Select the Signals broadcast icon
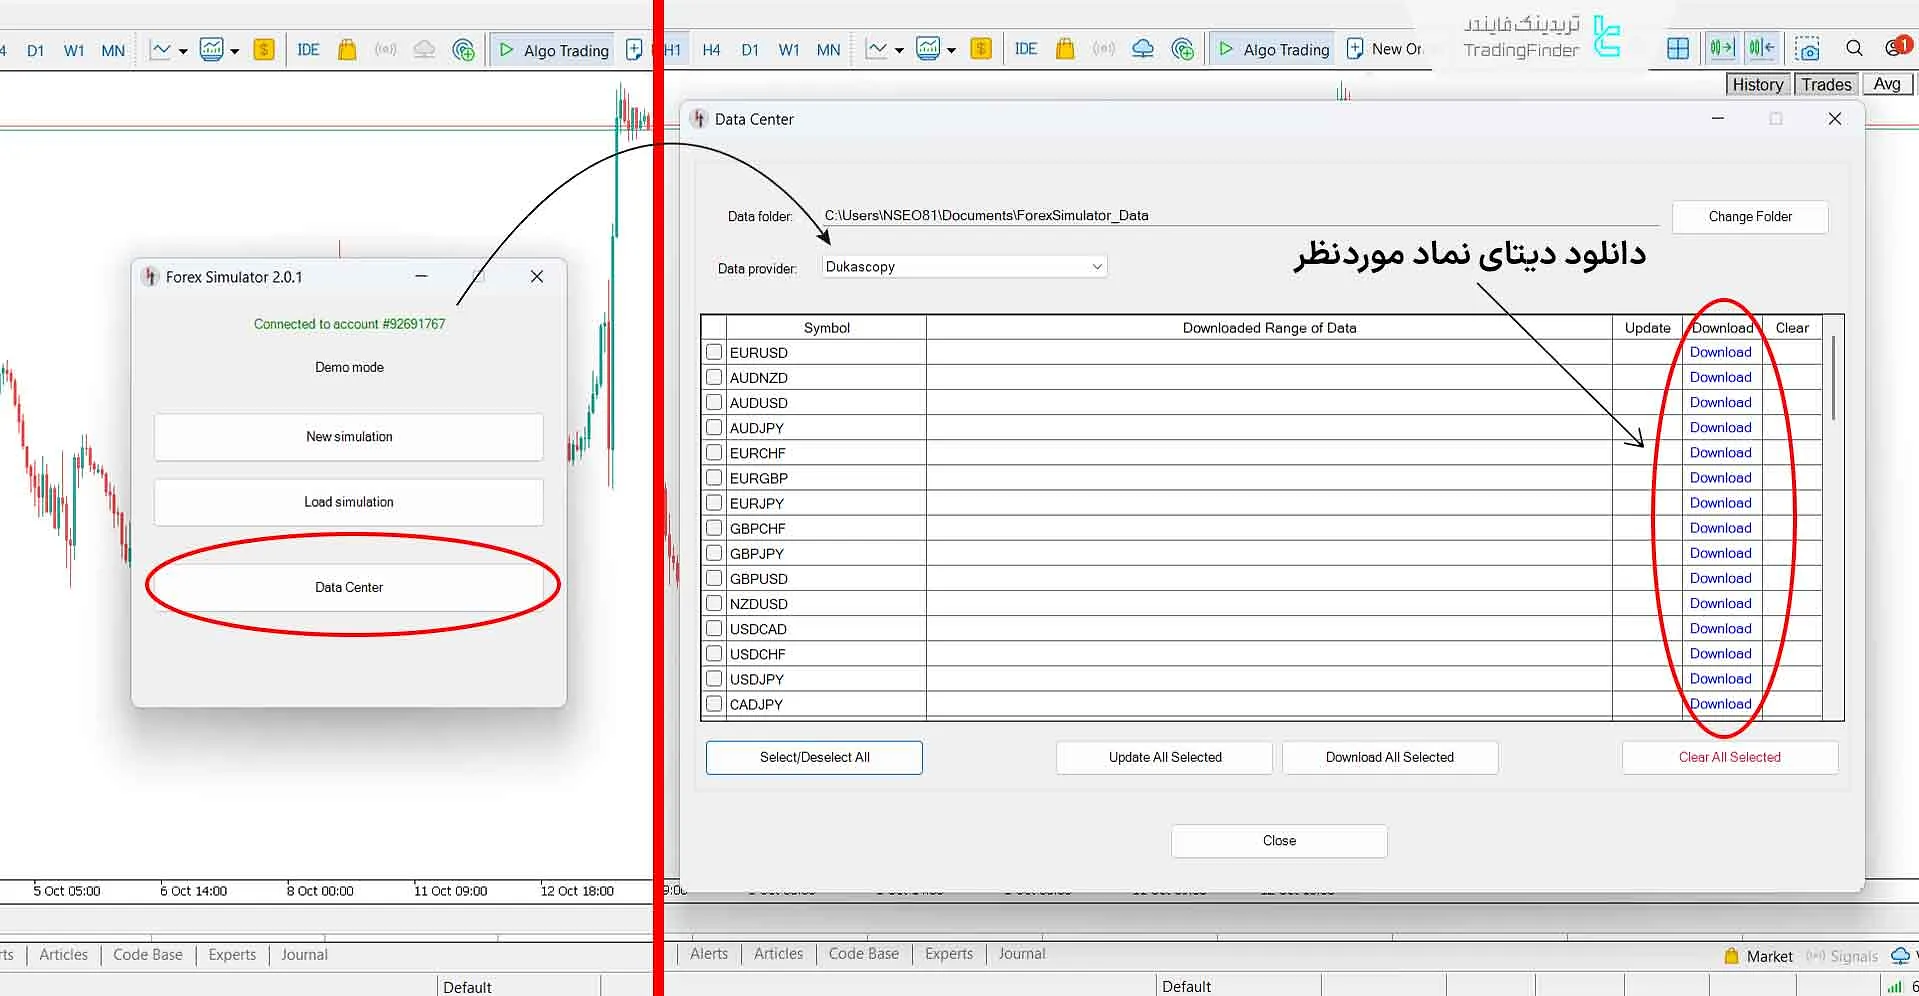 pyautogui.click(x=1103, y=48)
